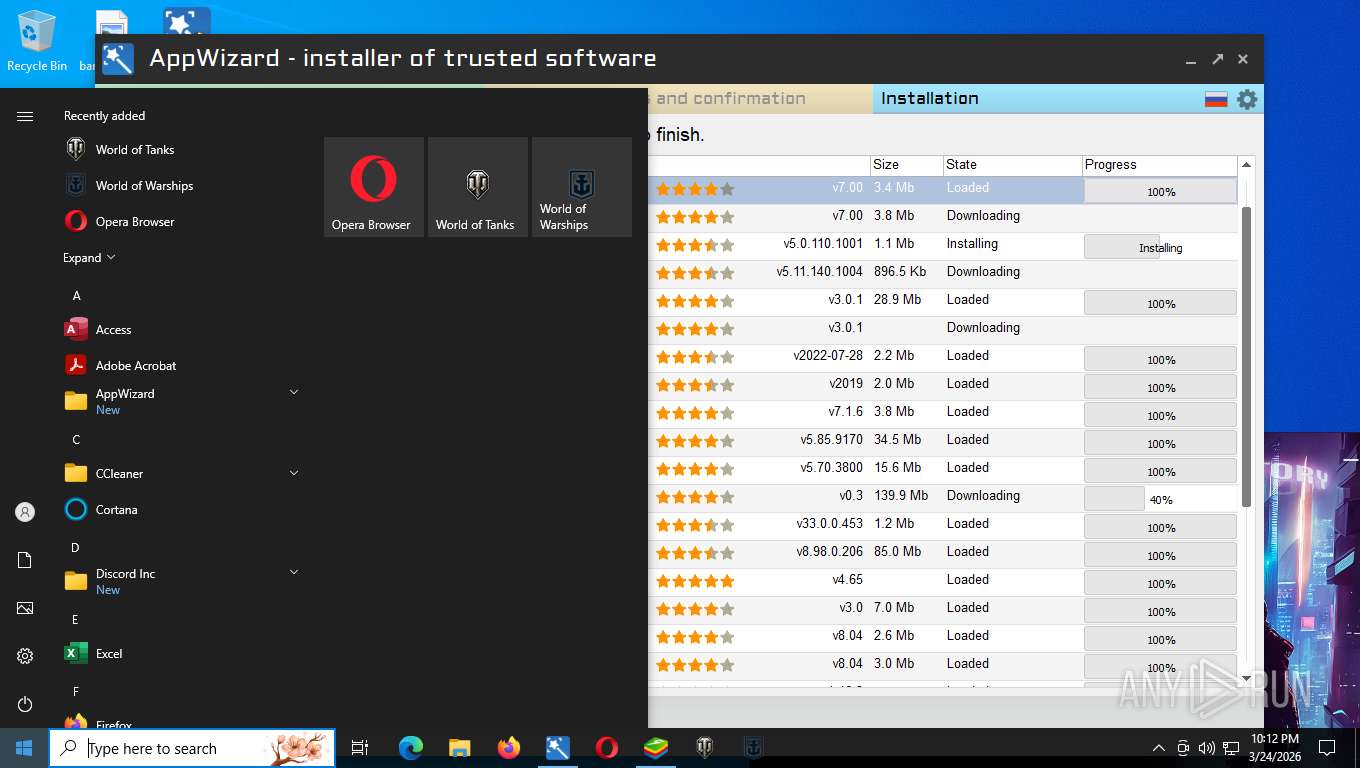The image size is (1360, 768).
Task: Click the user account icon in Start rail
Action: (x=25, y=512)
